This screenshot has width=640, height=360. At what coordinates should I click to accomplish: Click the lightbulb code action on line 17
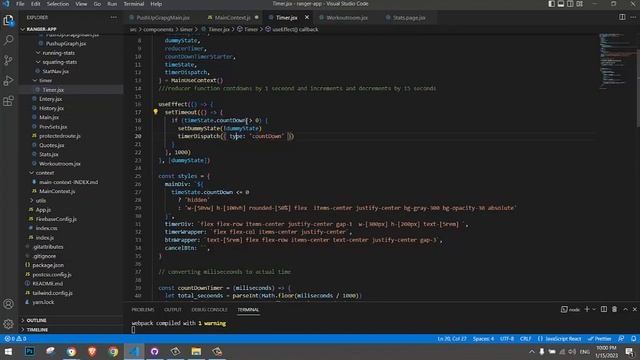[x=156, y=111]
